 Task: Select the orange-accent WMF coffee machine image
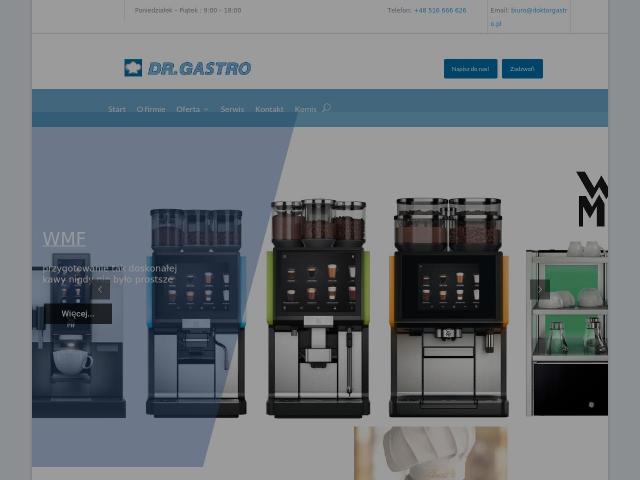tap(449, 307)
